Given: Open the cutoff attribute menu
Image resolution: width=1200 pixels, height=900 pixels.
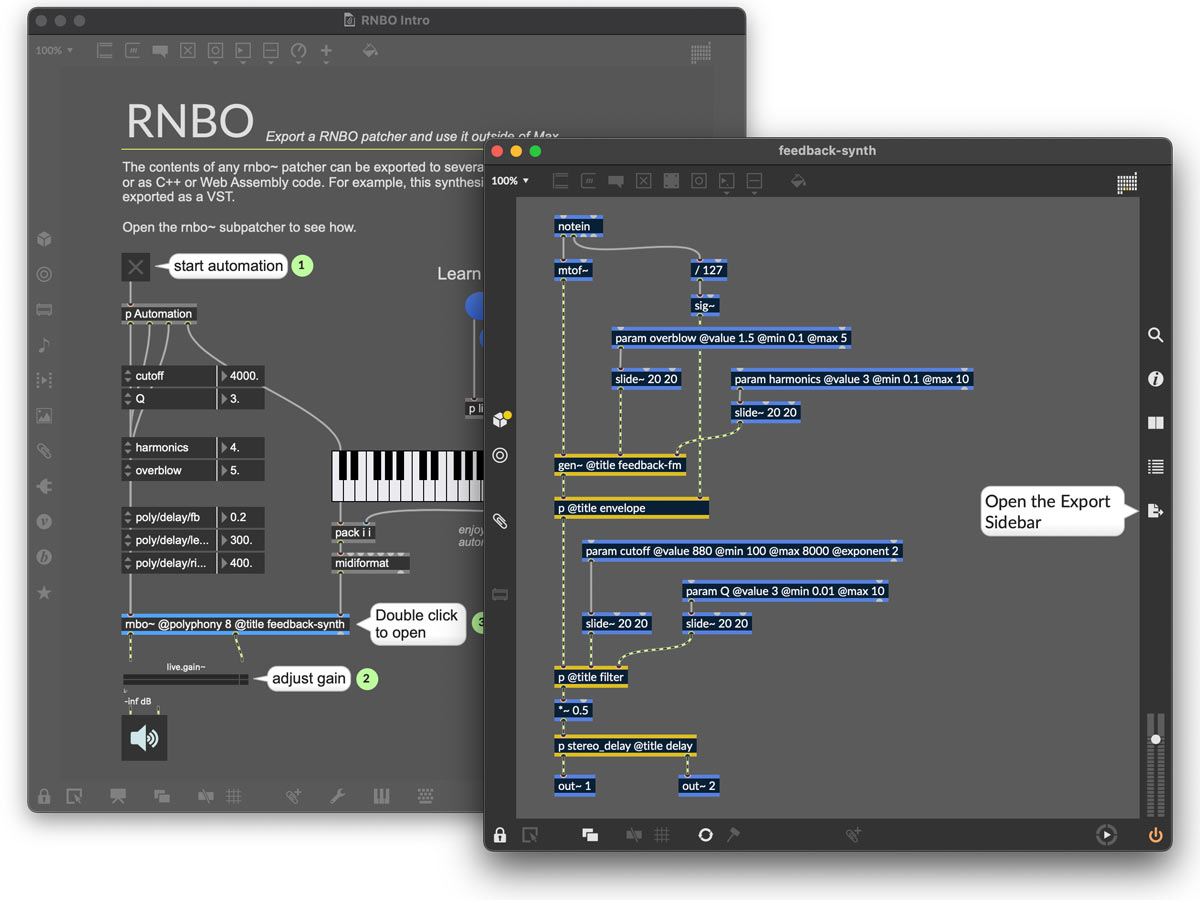Looking at the screenshot, I should point(169,376).
